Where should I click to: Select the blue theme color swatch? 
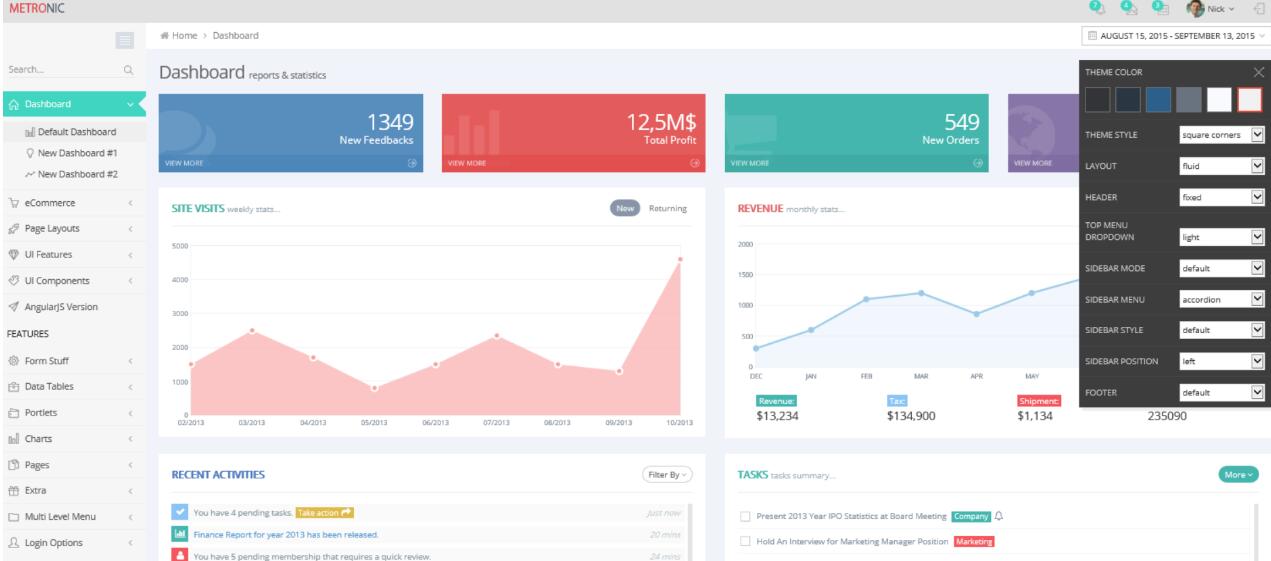point(1158,99)
